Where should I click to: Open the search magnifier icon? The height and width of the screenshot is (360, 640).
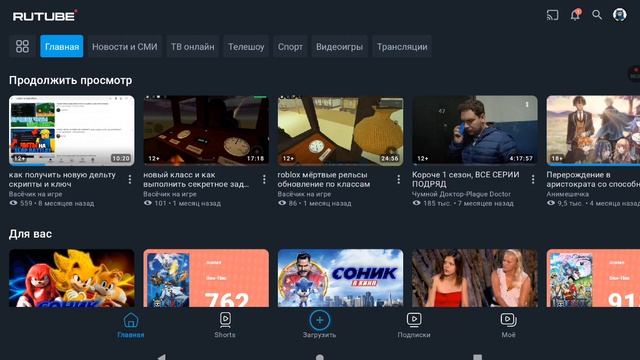pos(597,15)
